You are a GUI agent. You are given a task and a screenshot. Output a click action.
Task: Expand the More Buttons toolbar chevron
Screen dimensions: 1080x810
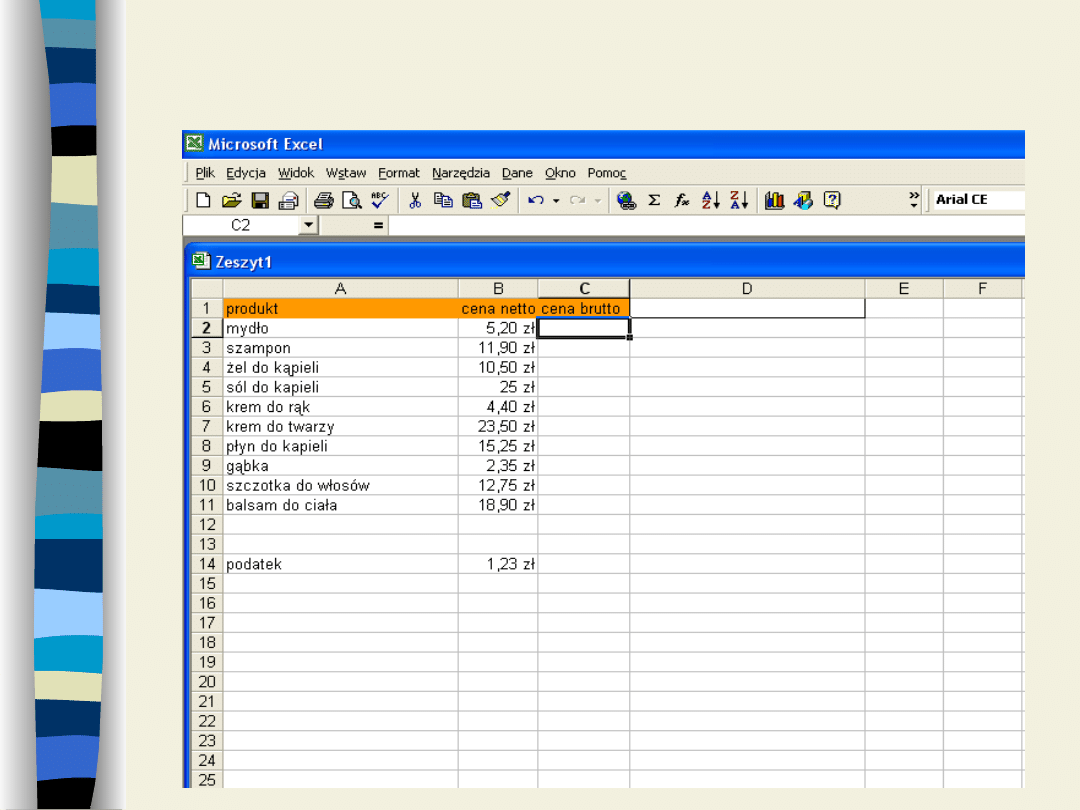click(x=914, y=200)
